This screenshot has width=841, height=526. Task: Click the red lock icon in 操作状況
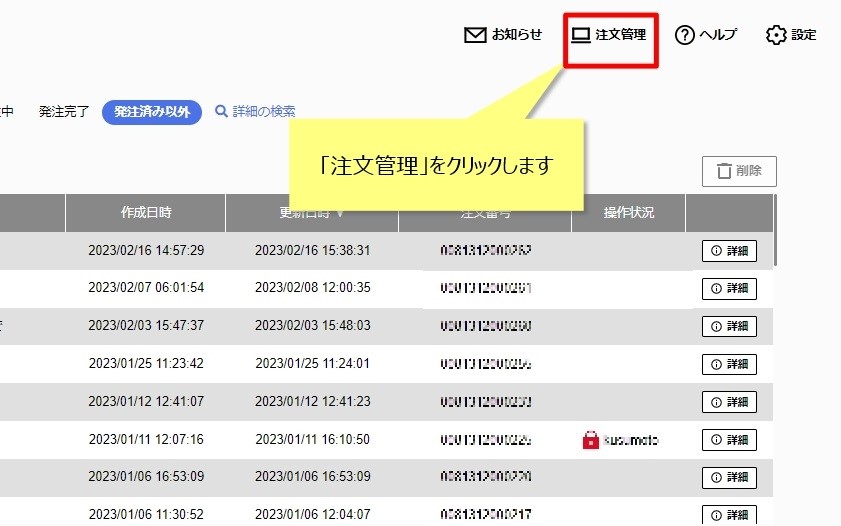590,439
